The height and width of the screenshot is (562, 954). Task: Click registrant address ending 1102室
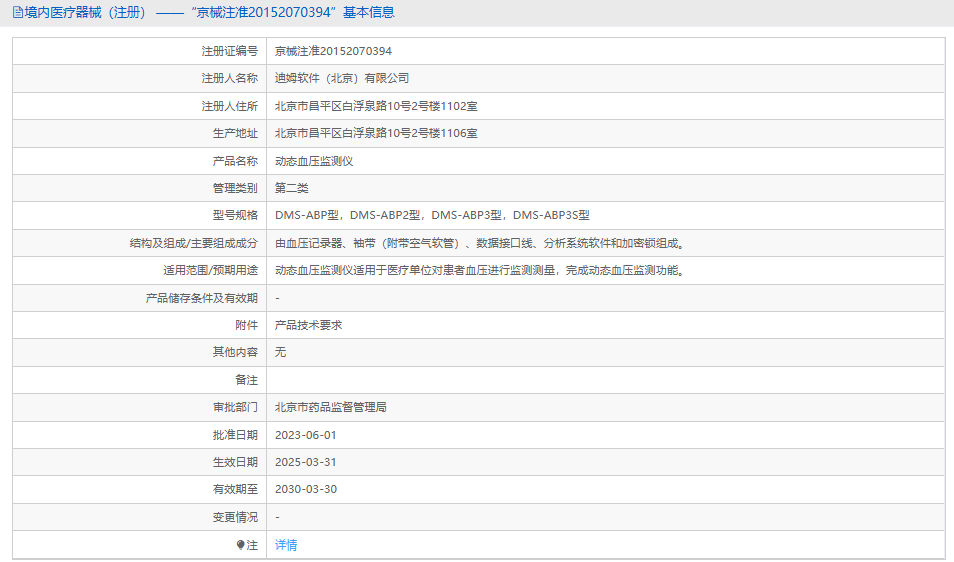(376, 106)
